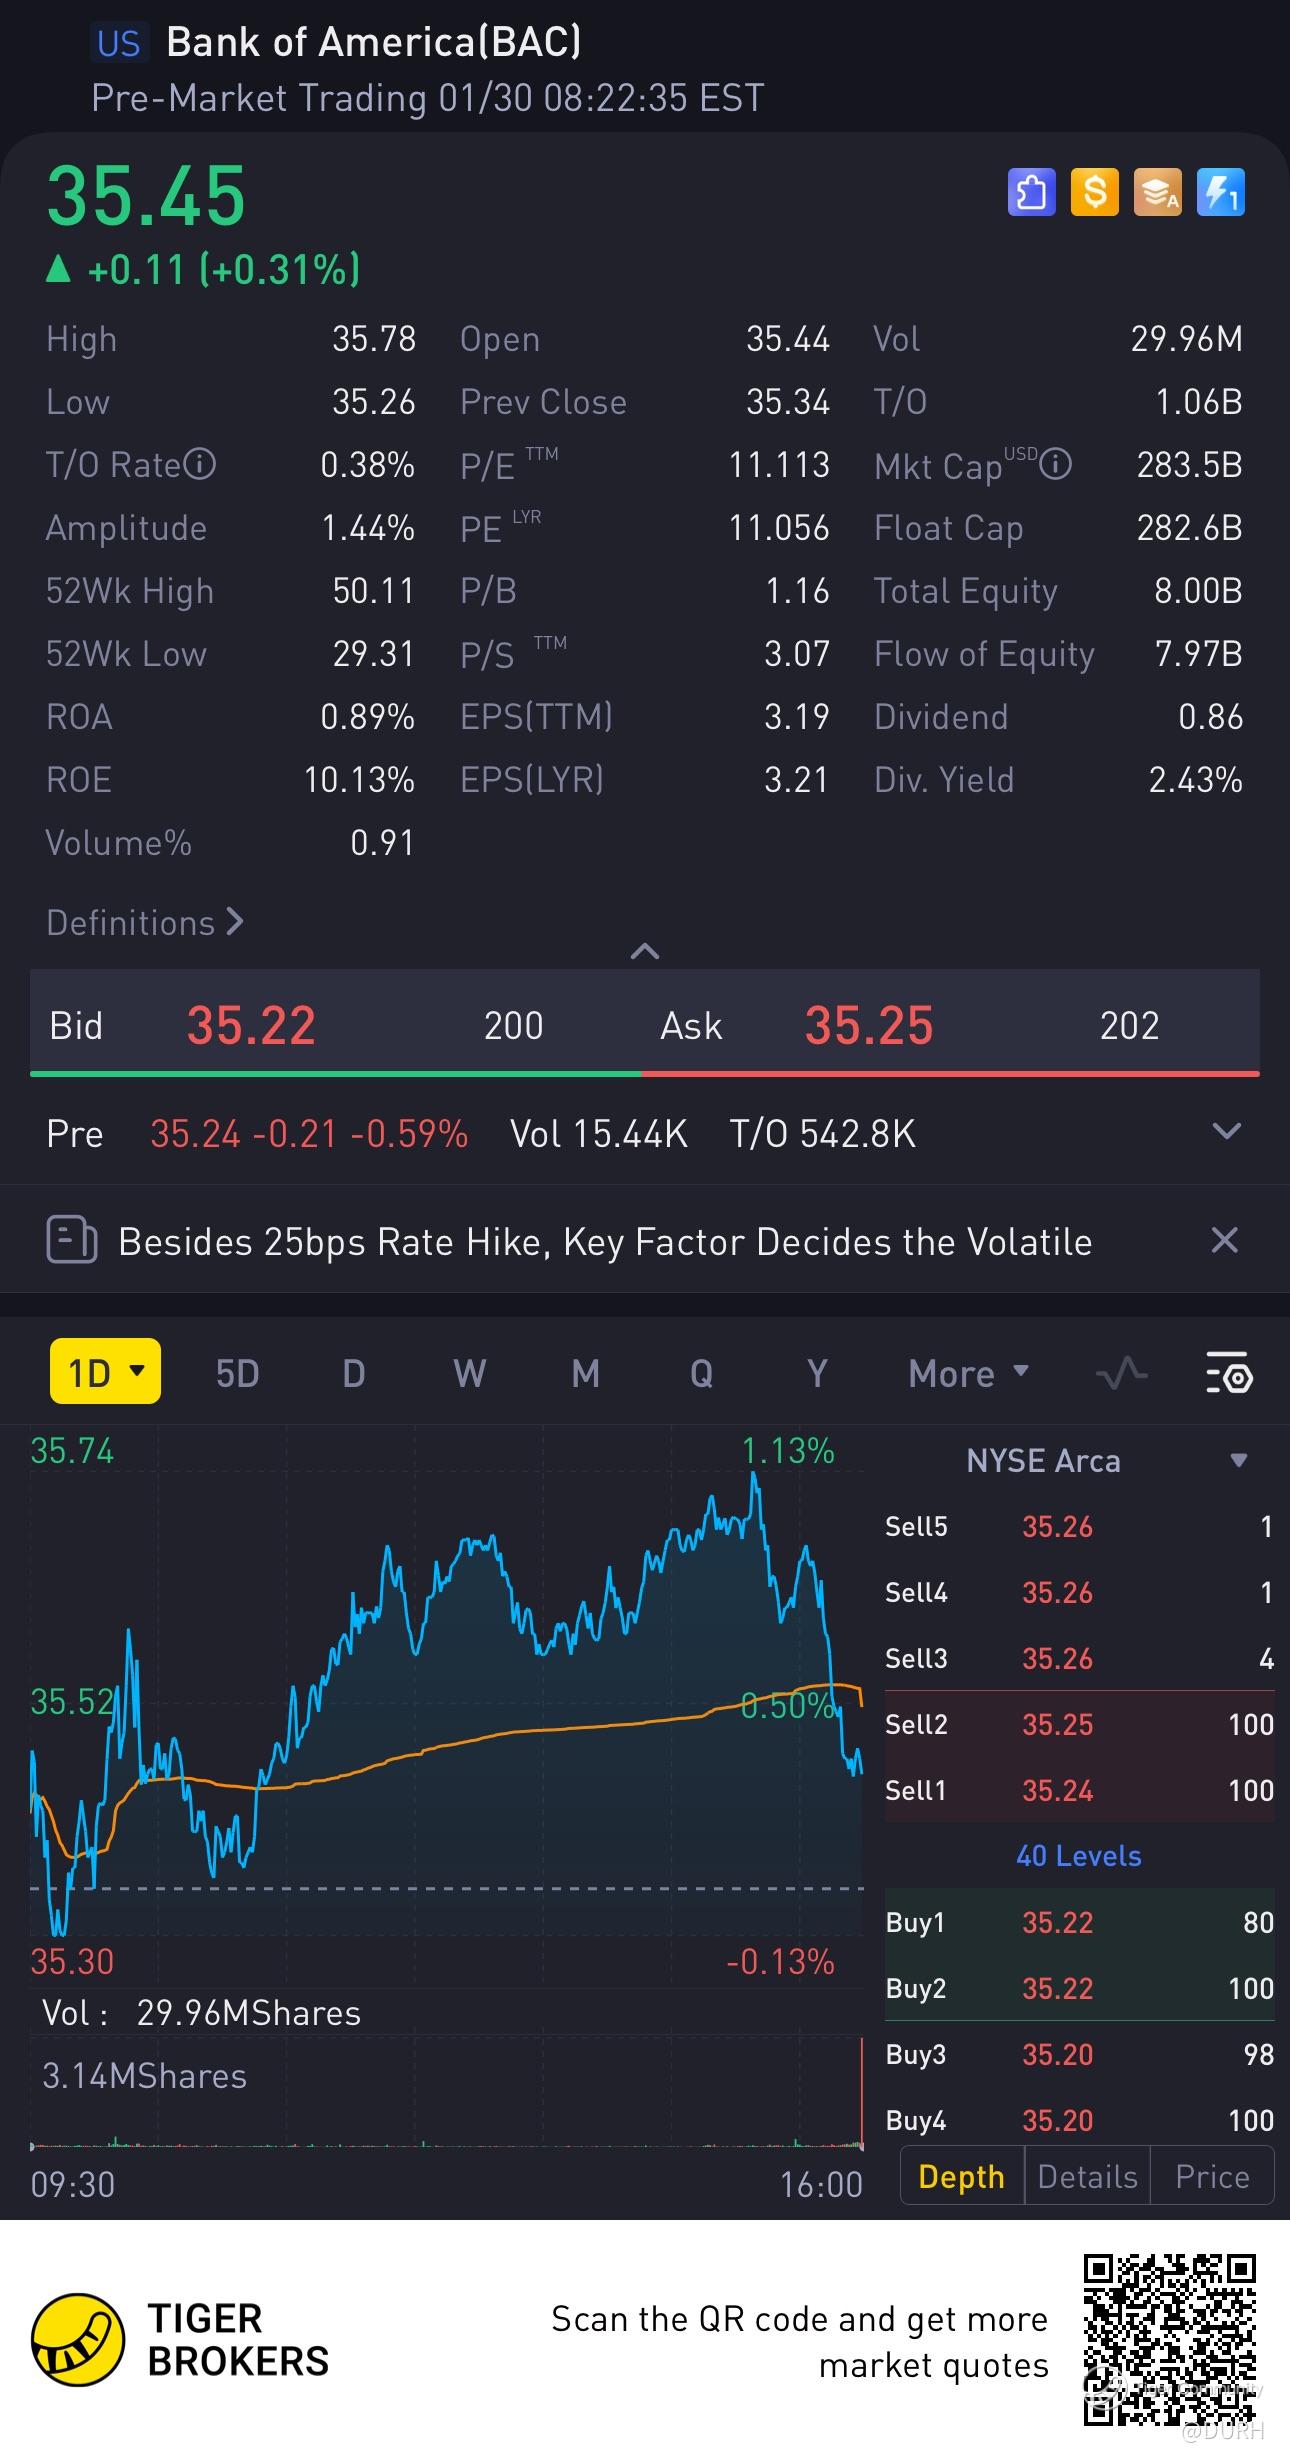Tap the current price 35.45

[146, 195]
